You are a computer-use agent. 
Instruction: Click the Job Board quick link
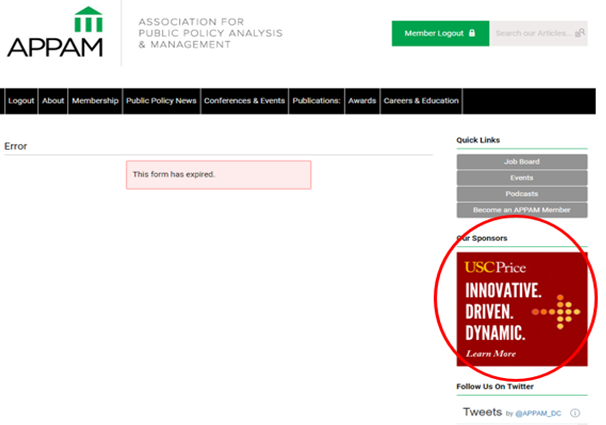522,162
